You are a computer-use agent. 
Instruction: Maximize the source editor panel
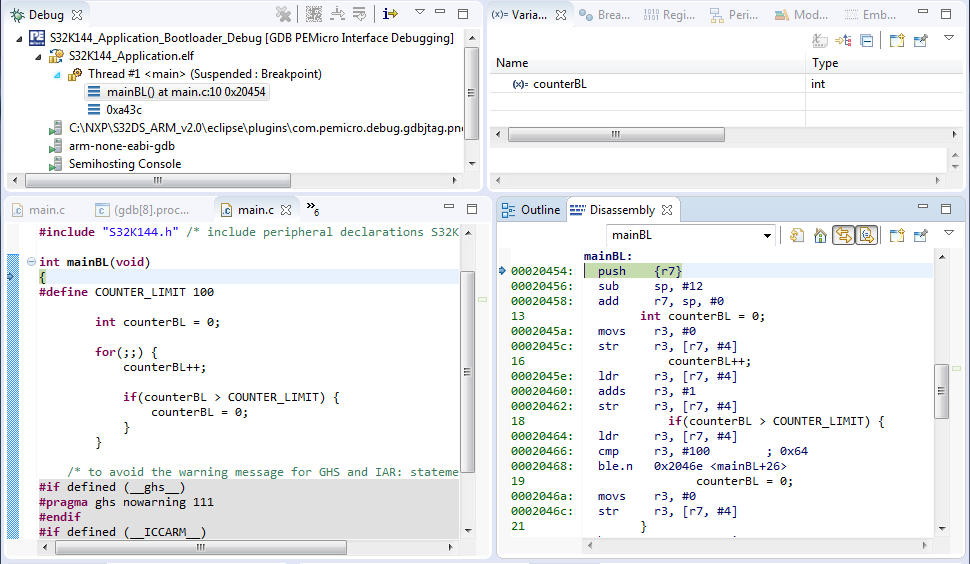tap(472, 209)
